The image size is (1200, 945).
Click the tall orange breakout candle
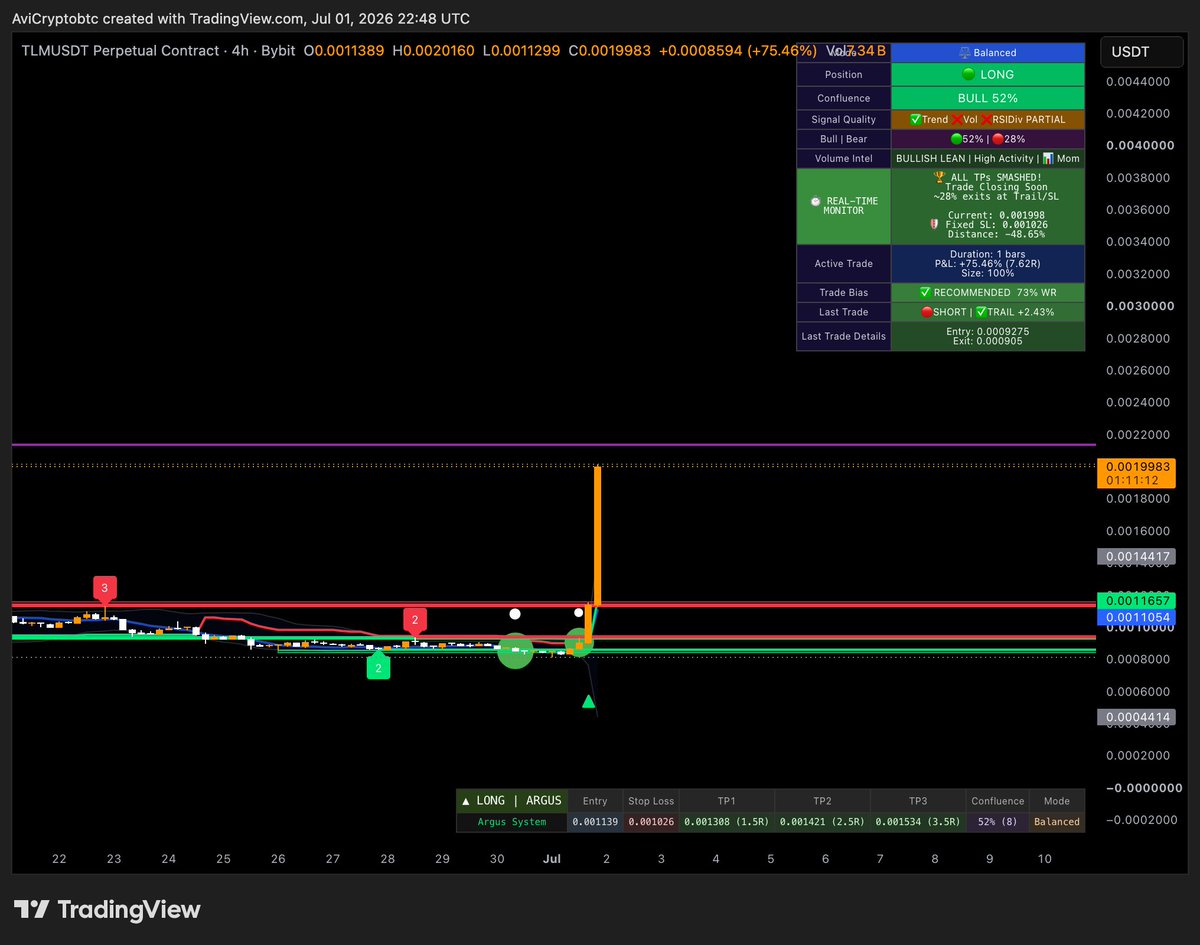(x=597, y=535)
